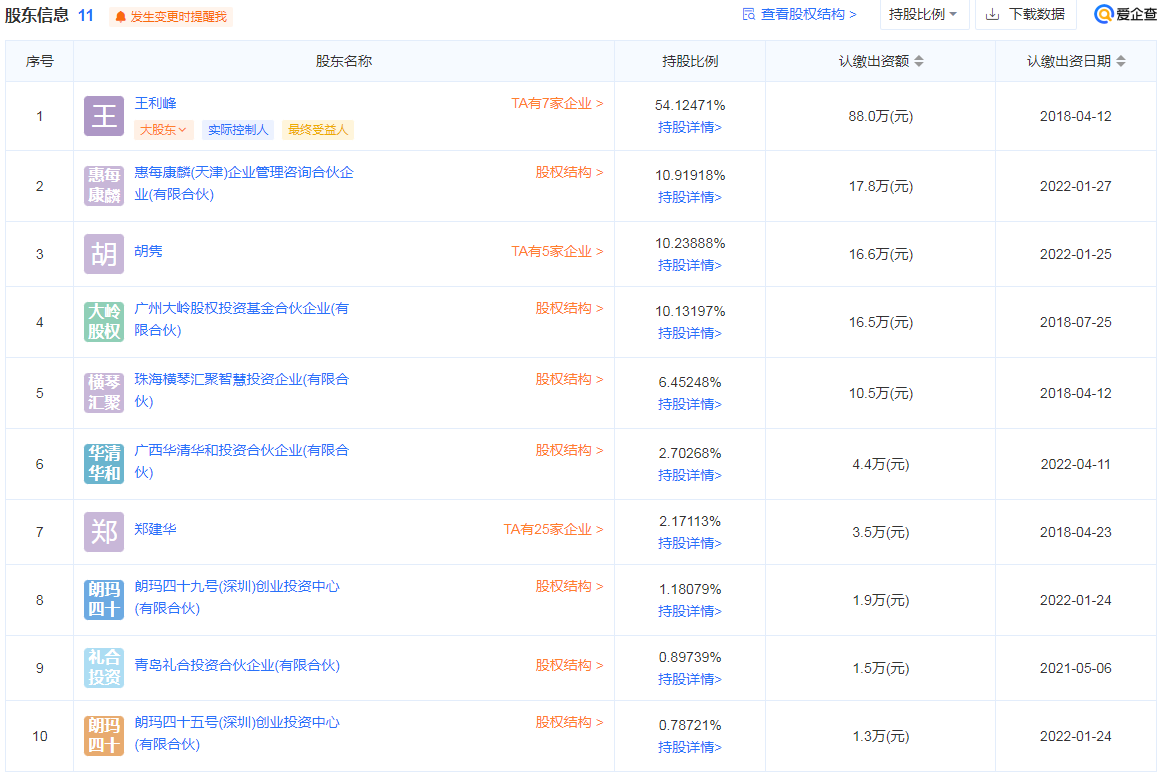This screenshot has height=776, width=1160.
Task: Open 朗玛四十九号(深圳)创业投资中心 link
Action: tap(237, 597)
